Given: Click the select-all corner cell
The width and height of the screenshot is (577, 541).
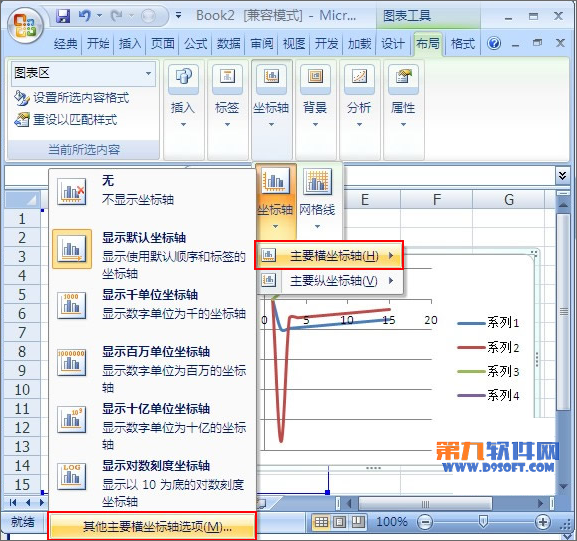Looking at the screenshot, I should [x=22, y=200].
